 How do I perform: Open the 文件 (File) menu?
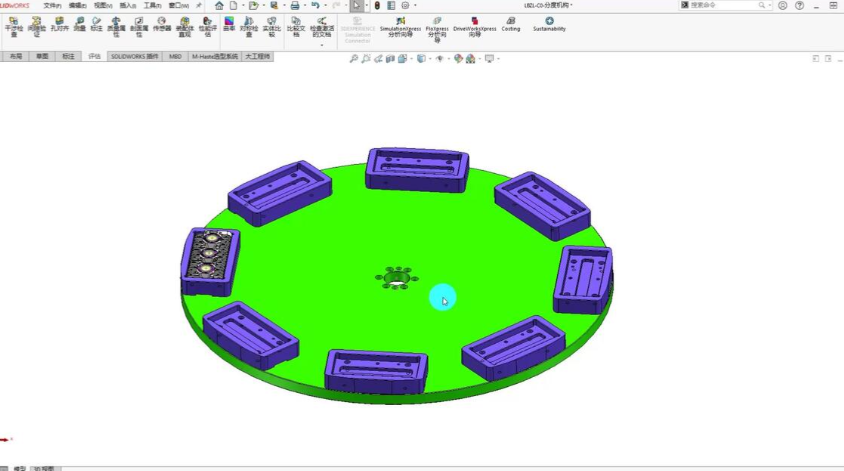tap(52, 5)
